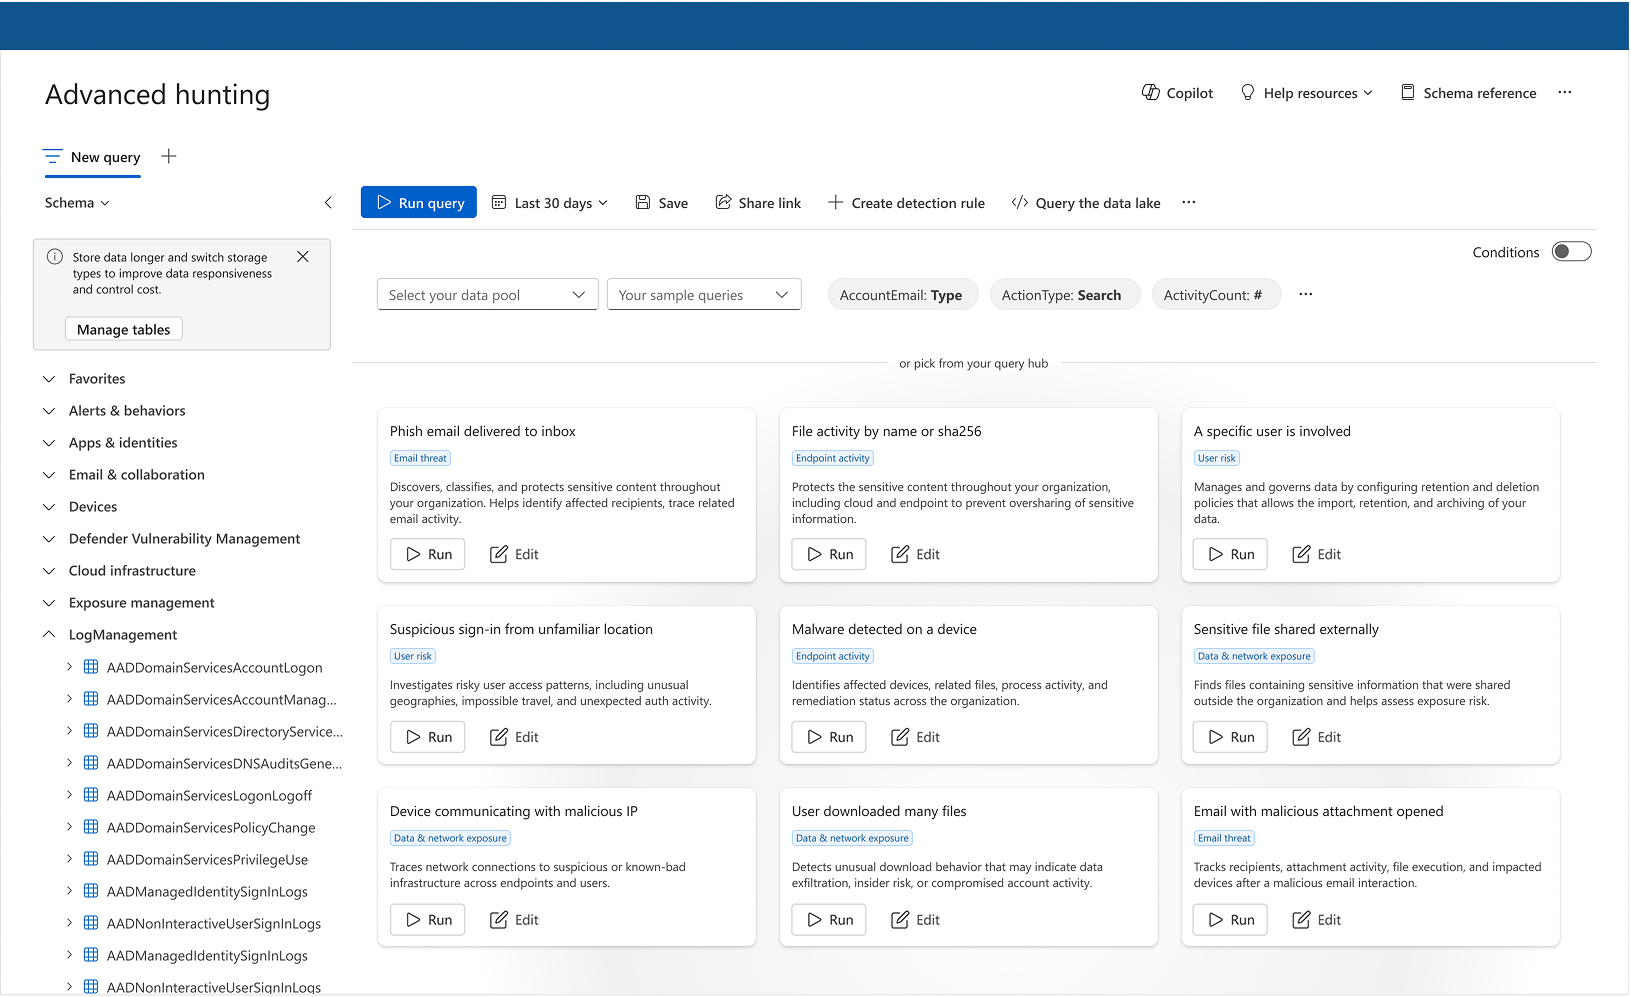Open Your sample queries dropdown
Screen dimensions: 1631x997
coord(704,295)
